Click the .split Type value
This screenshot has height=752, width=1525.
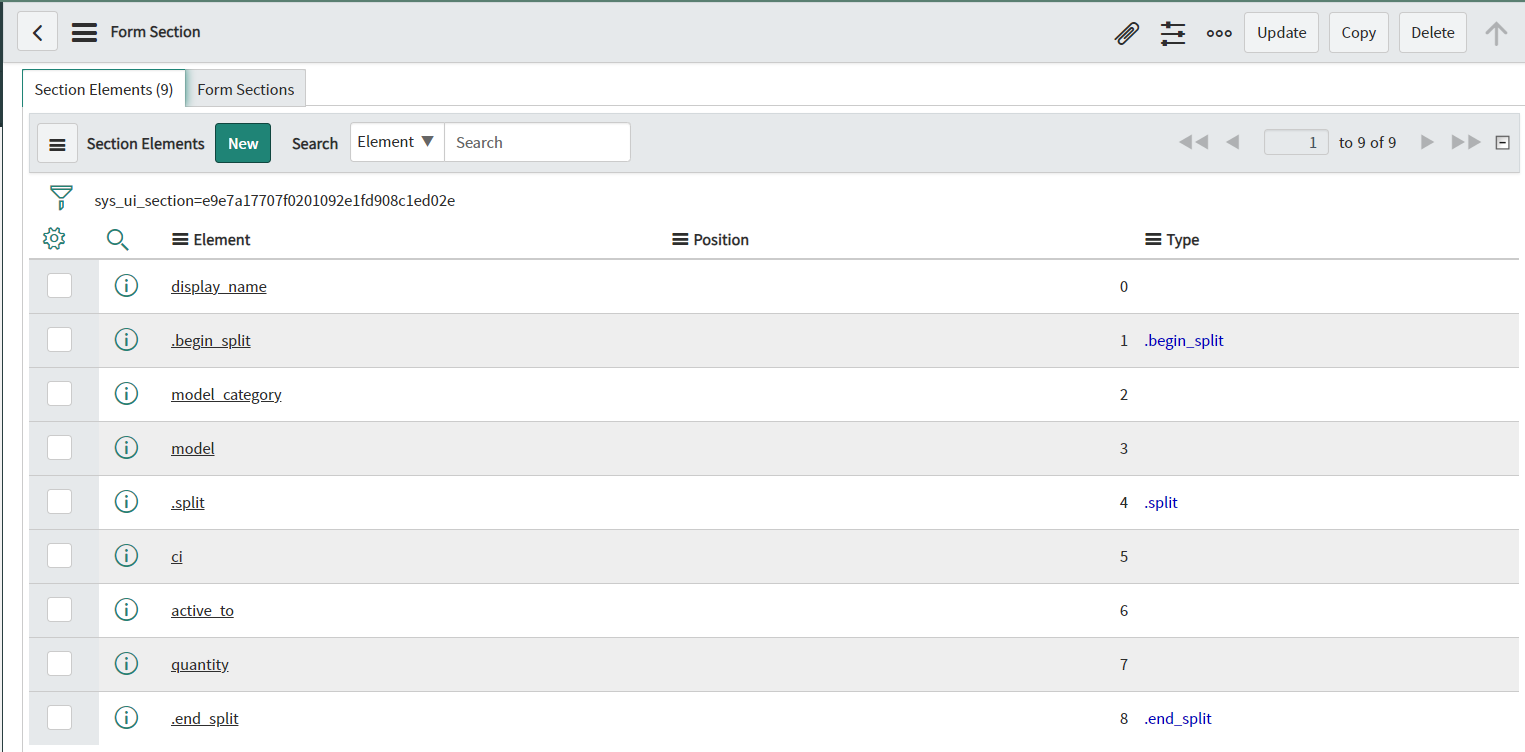tap(1161, 503)
